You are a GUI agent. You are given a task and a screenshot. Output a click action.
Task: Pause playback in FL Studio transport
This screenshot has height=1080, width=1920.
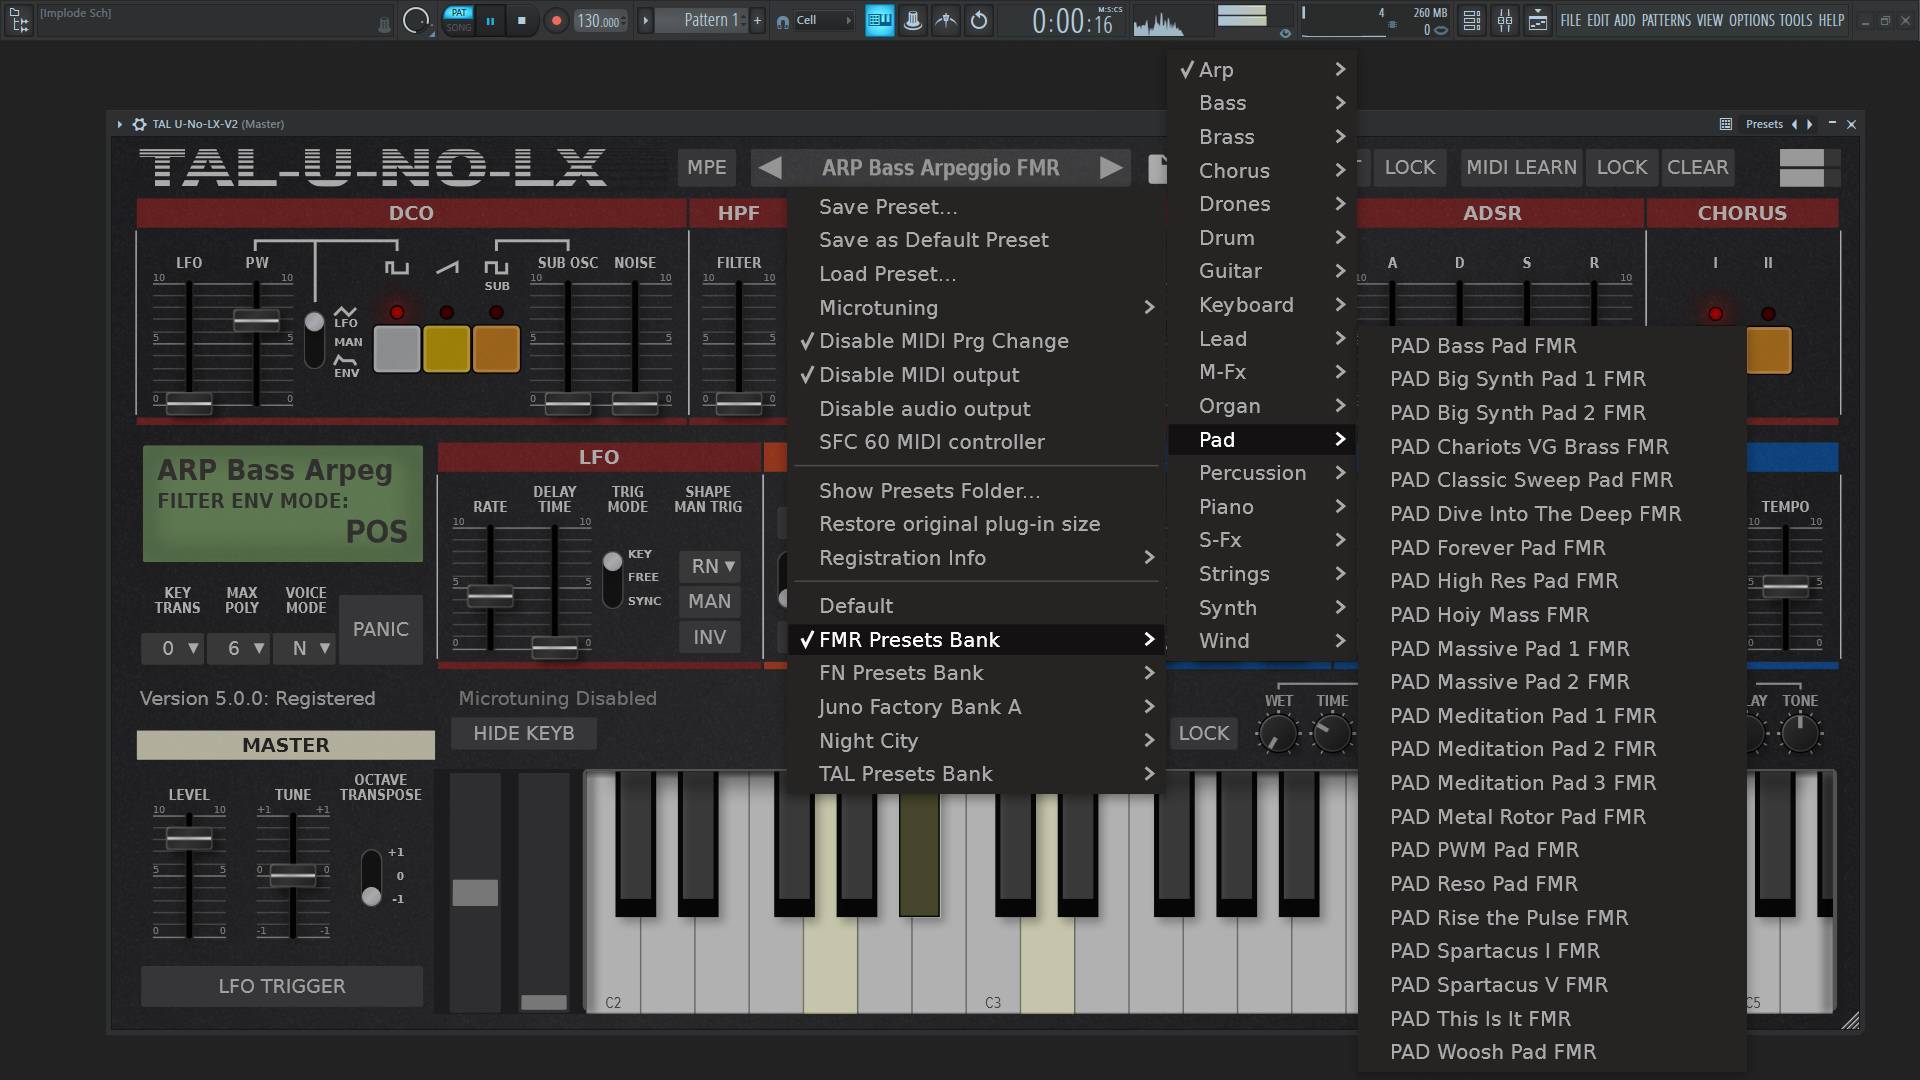click(x=490, y=21)
